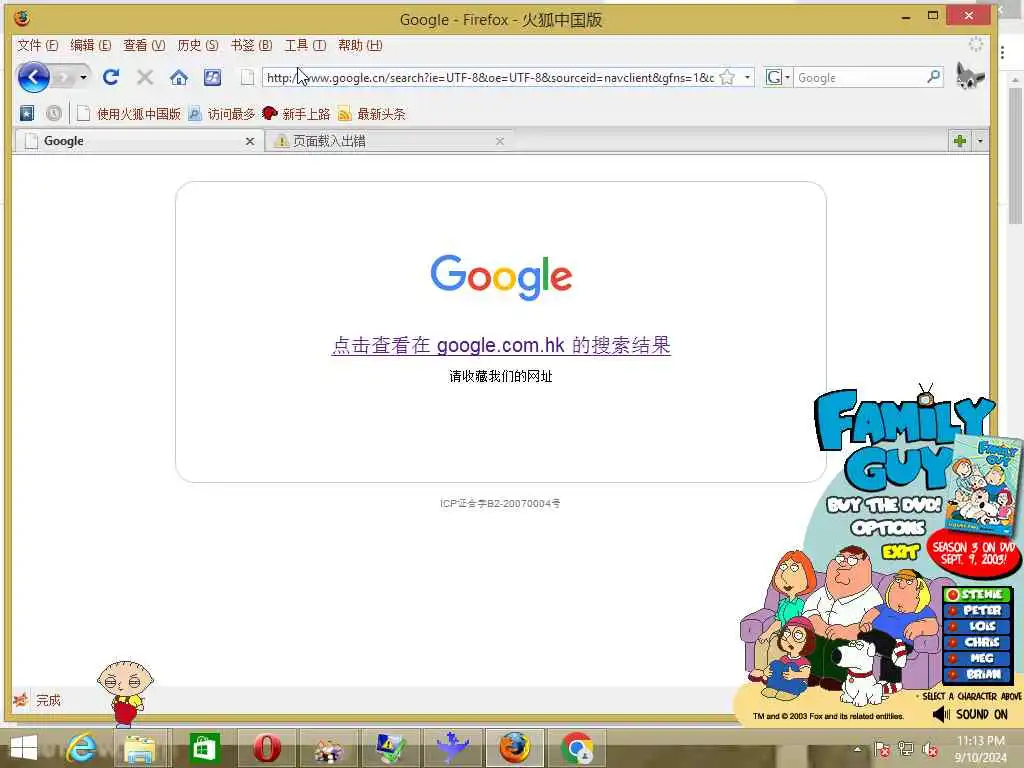Click the Season 3 DVD cover thumbnail
Screen dimensions: 1024x768
[x=984, y=485]
